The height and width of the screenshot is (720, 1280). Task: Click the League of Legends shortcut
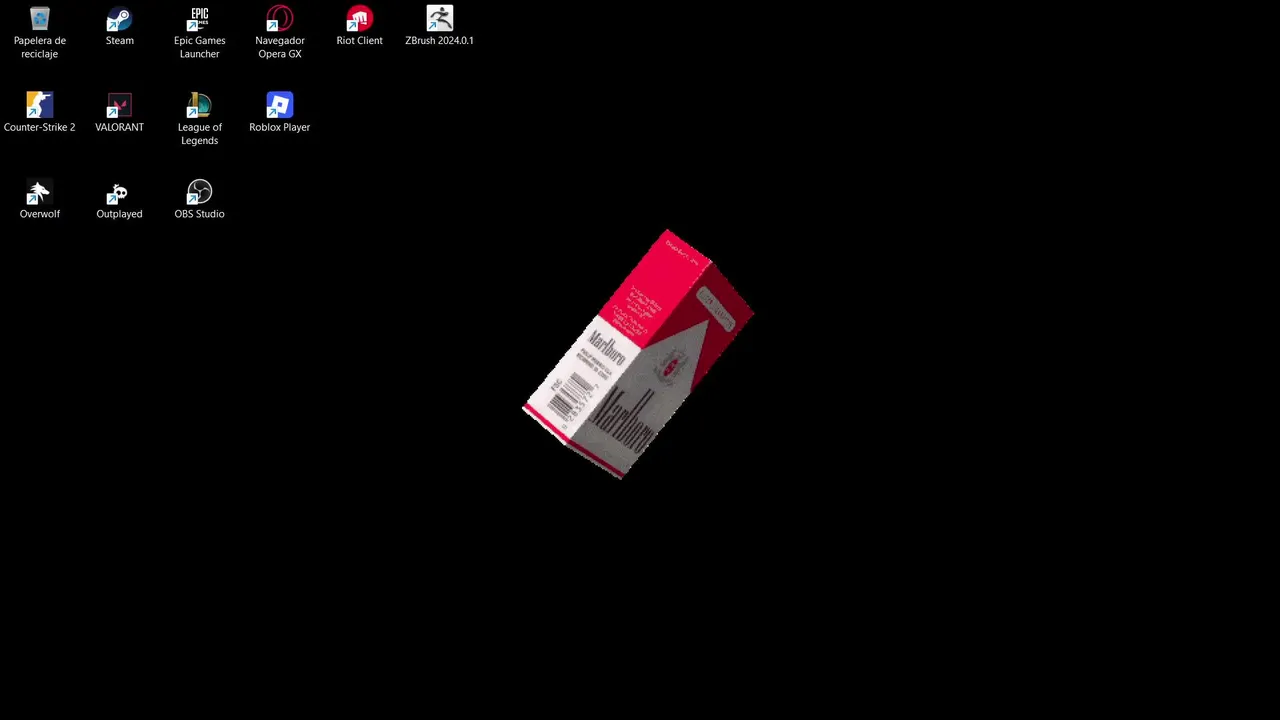pos(199,119)
